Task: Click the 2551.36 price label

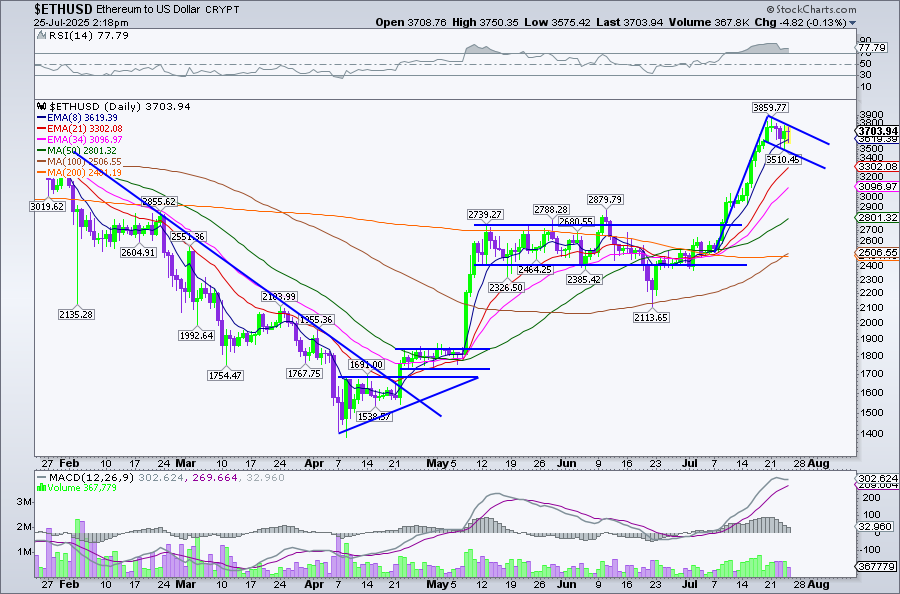Action: [188, 236]
